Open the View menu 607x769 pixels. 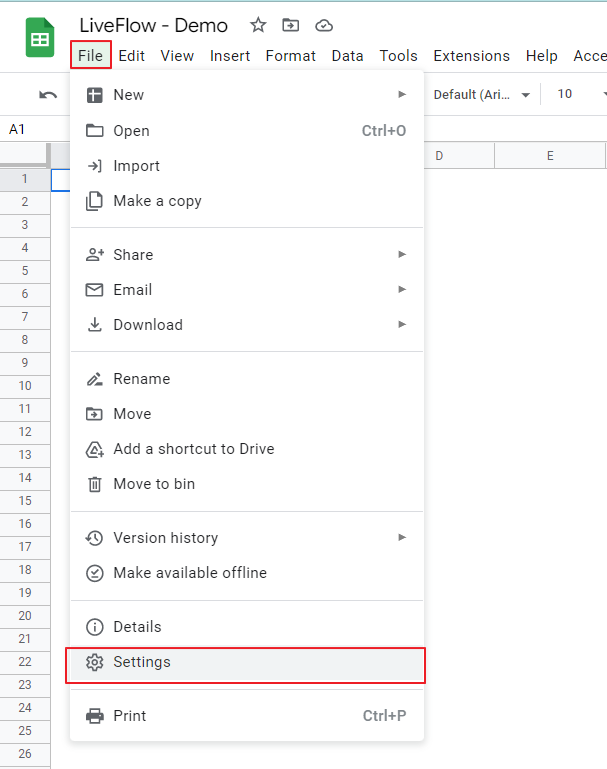point(177,56)
